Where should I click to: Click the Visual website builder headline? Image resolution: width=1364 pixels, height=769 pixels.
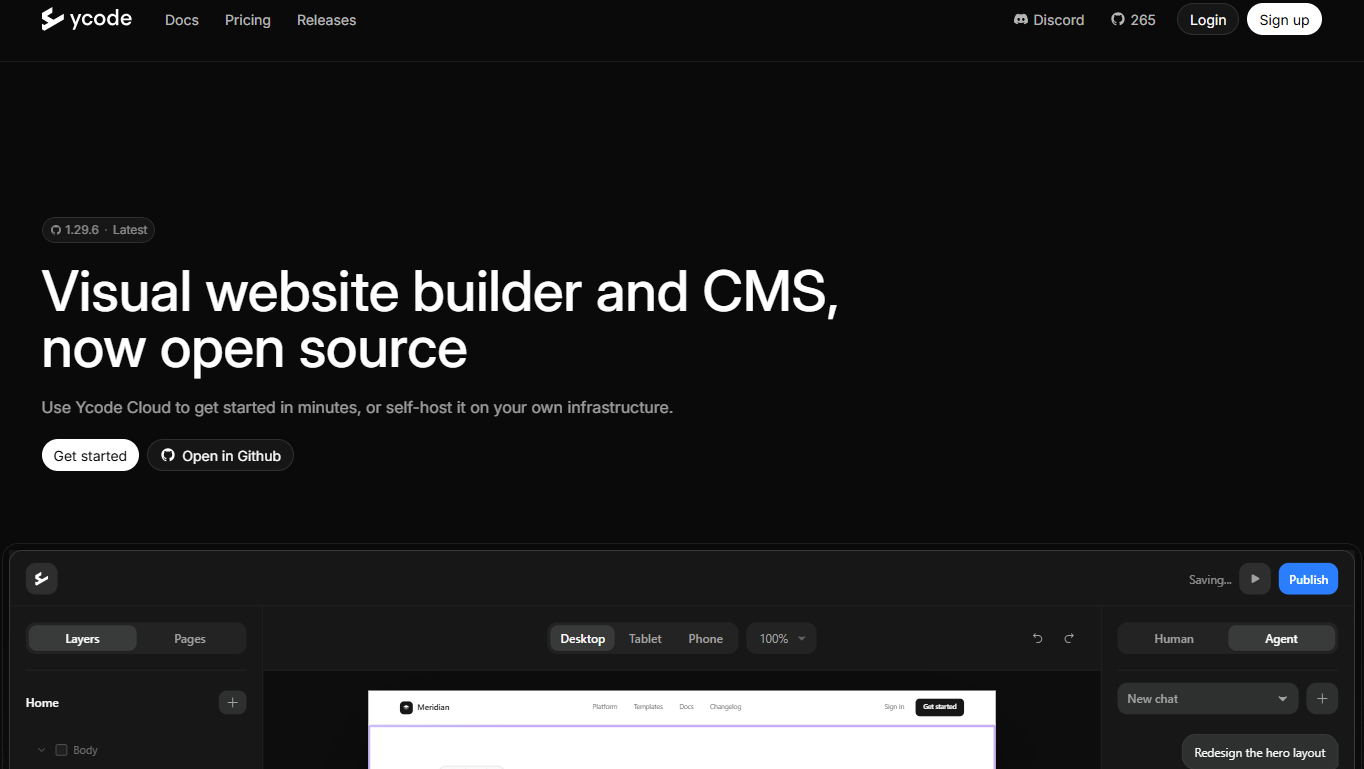440,320
